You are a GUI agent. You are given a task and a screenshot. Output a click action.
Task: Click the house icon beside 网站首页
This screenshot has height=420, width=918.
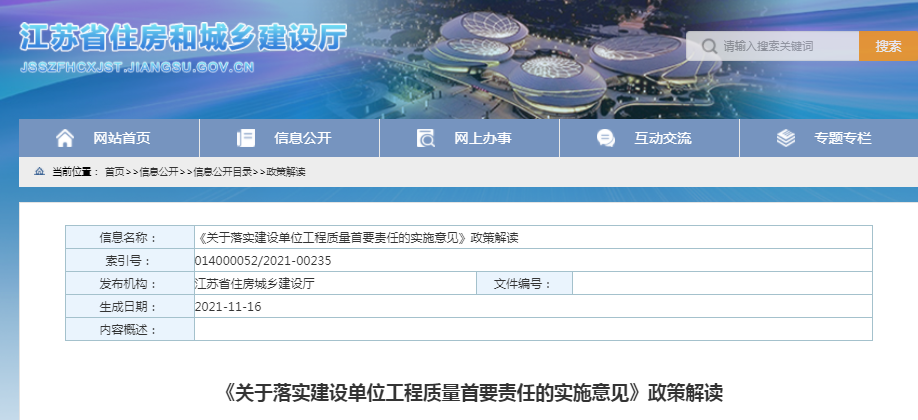(x=65, y=138)
